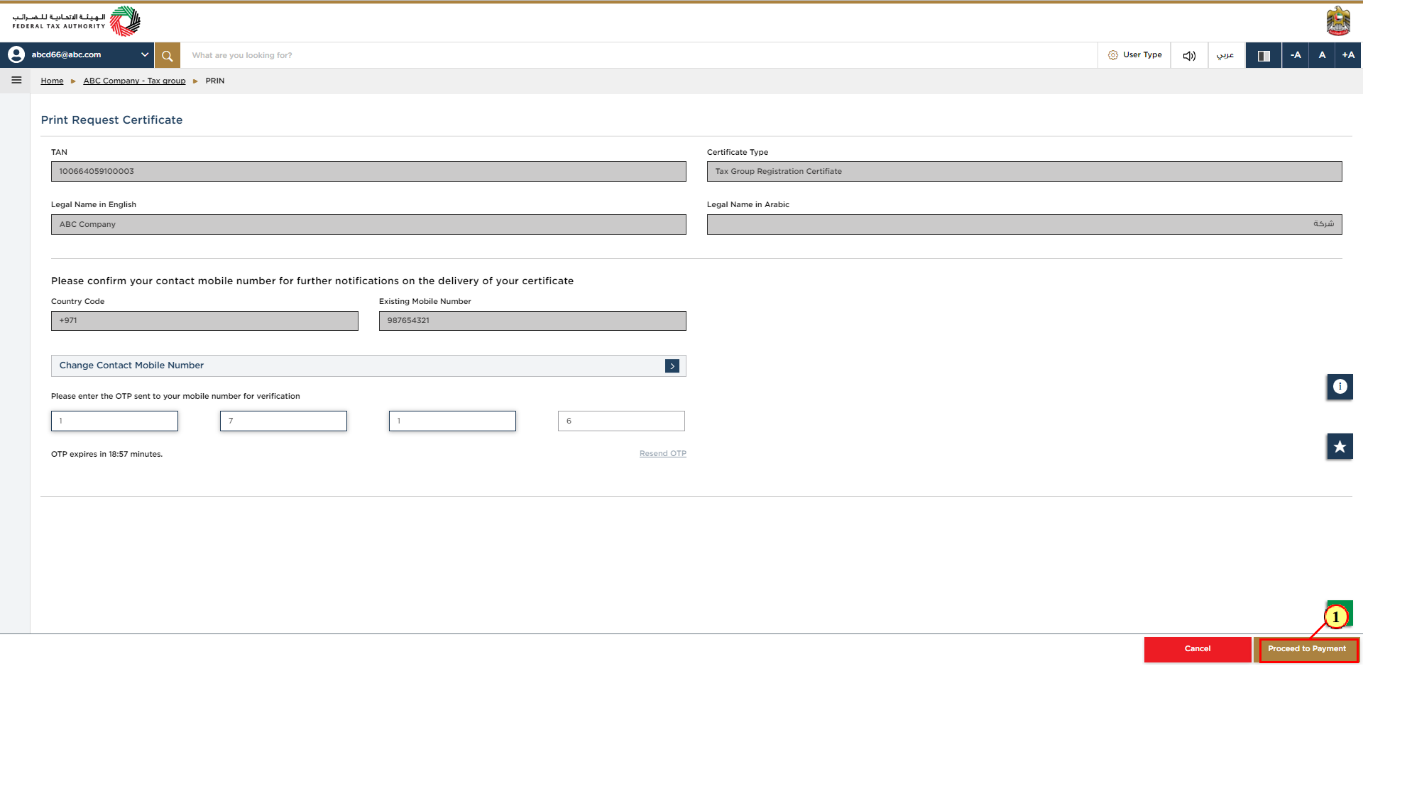Switch language to Arabic (عربي)
This screenshot has height=801, width=1414.
1225,55
